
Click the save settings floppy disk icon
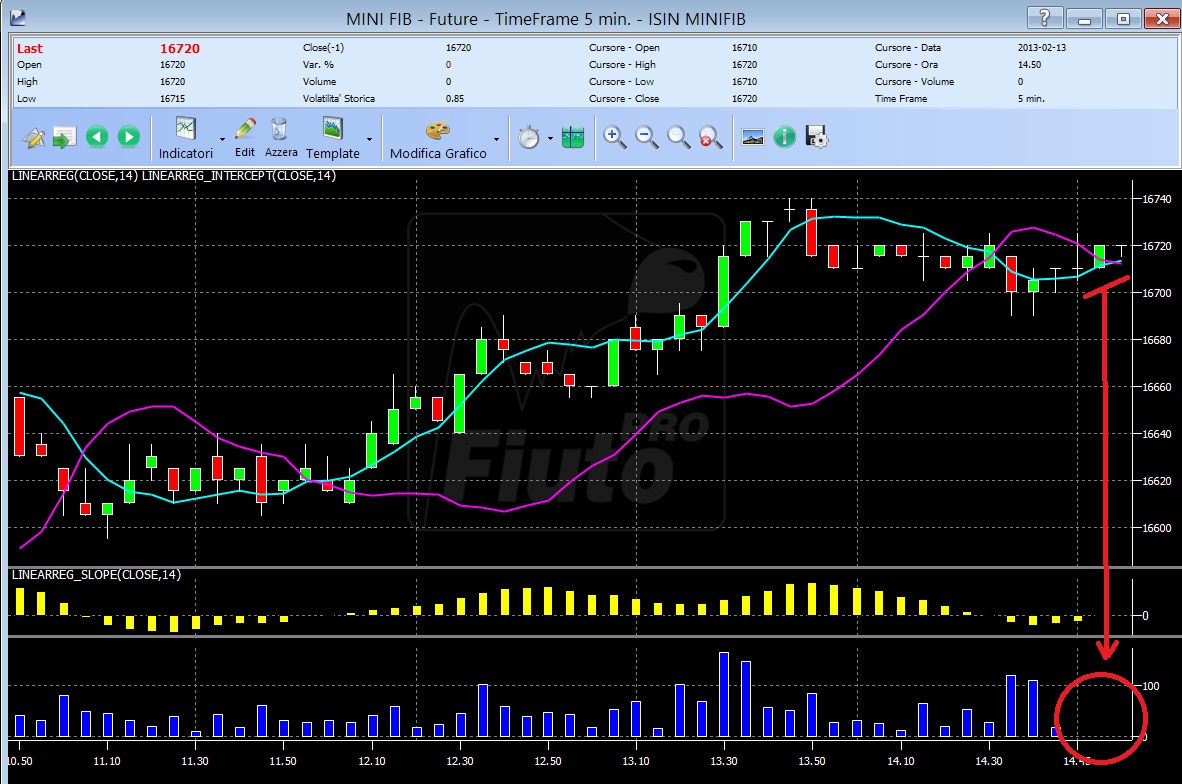click(x=816, y=137)
